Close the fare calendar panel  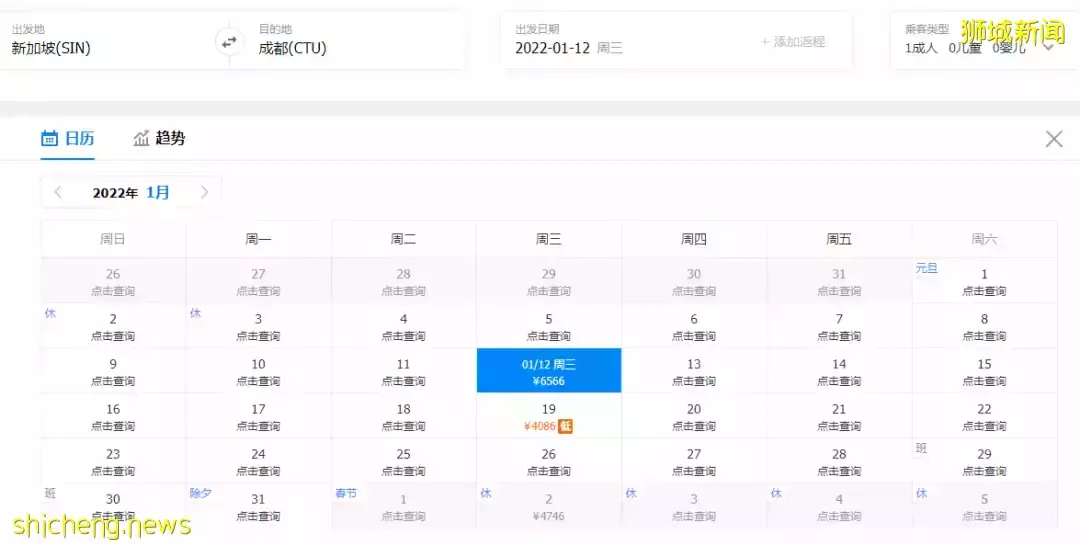tap(1054, 138)
